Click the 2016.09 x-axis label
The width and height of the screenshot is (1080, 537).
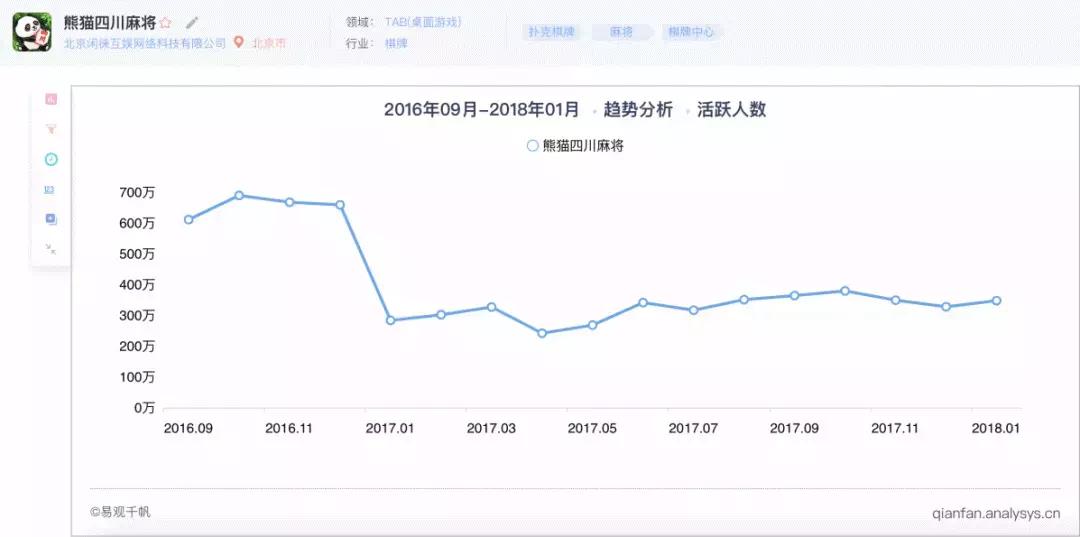point(188,428)
